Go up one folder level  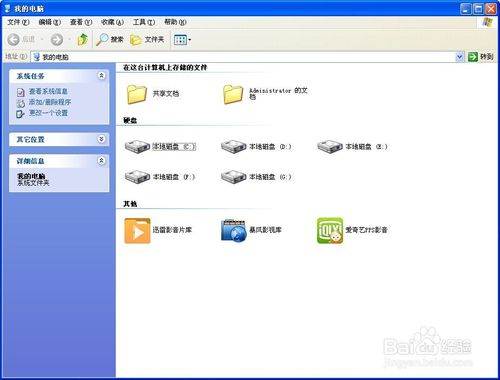82,39
